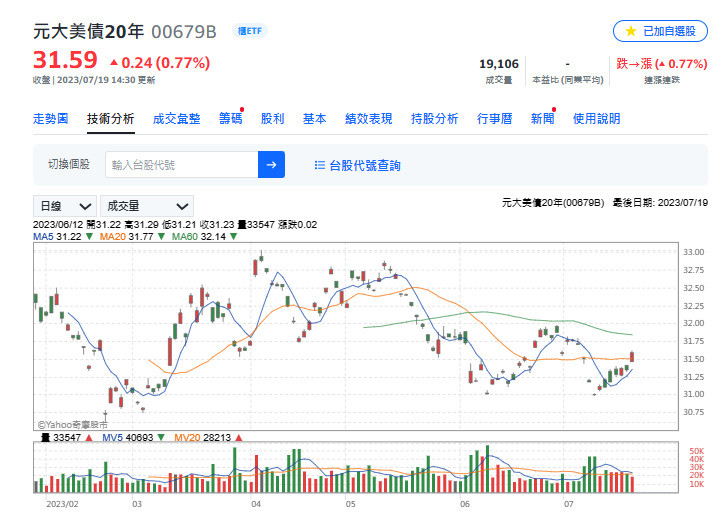The height and width of the screenshot is (521, 718).
Task: Click the 31.59 closing price
Action: [65, 60]
